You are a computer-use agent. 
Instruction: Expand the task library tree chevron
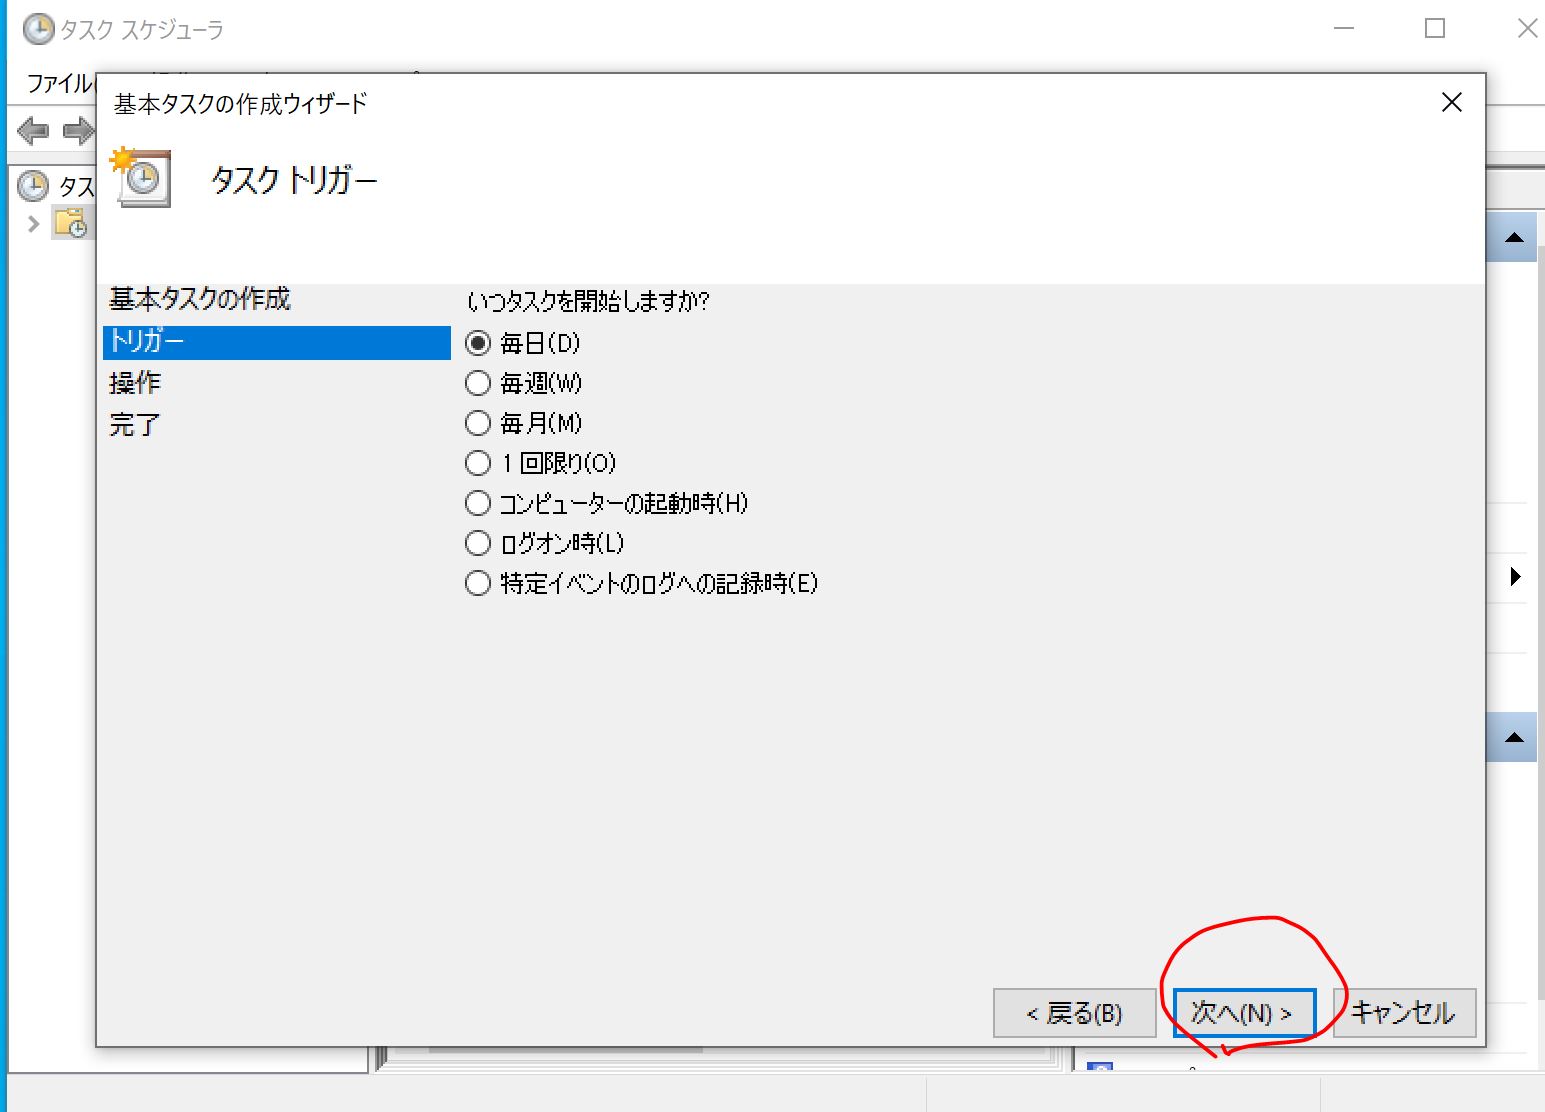pyautogui.click(x=33, y=223)
